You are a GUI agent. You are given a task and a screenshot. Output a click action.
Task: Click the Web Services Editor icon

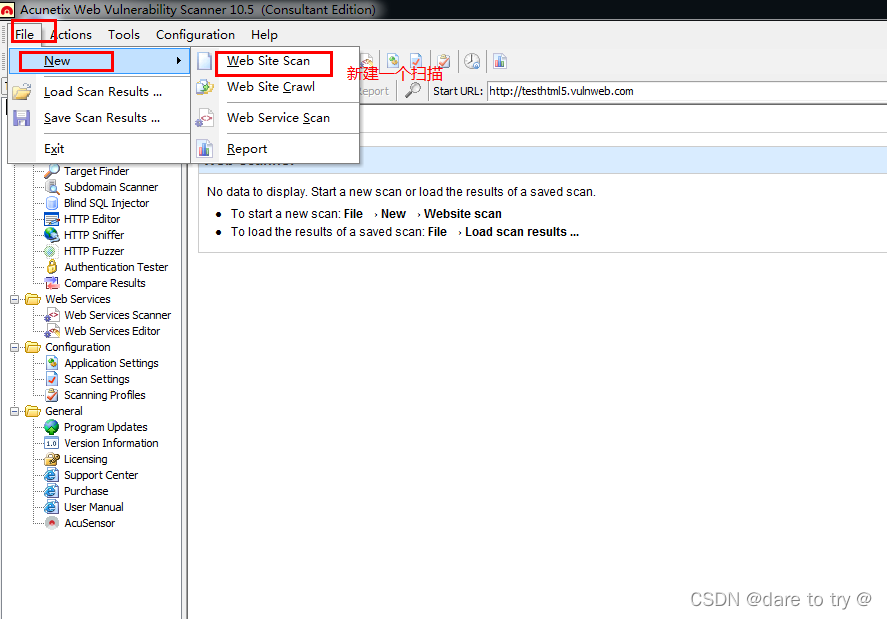(52, 331)
